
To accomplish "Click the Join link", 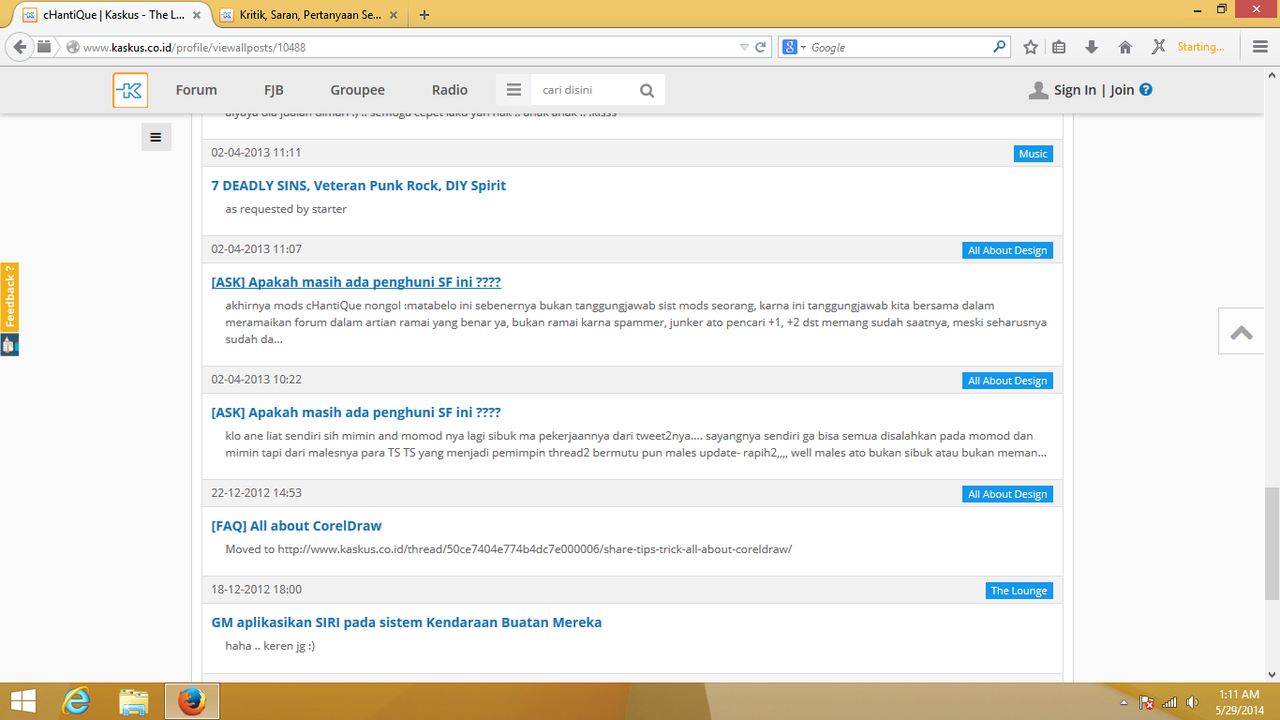I will tap(1122, 90).
